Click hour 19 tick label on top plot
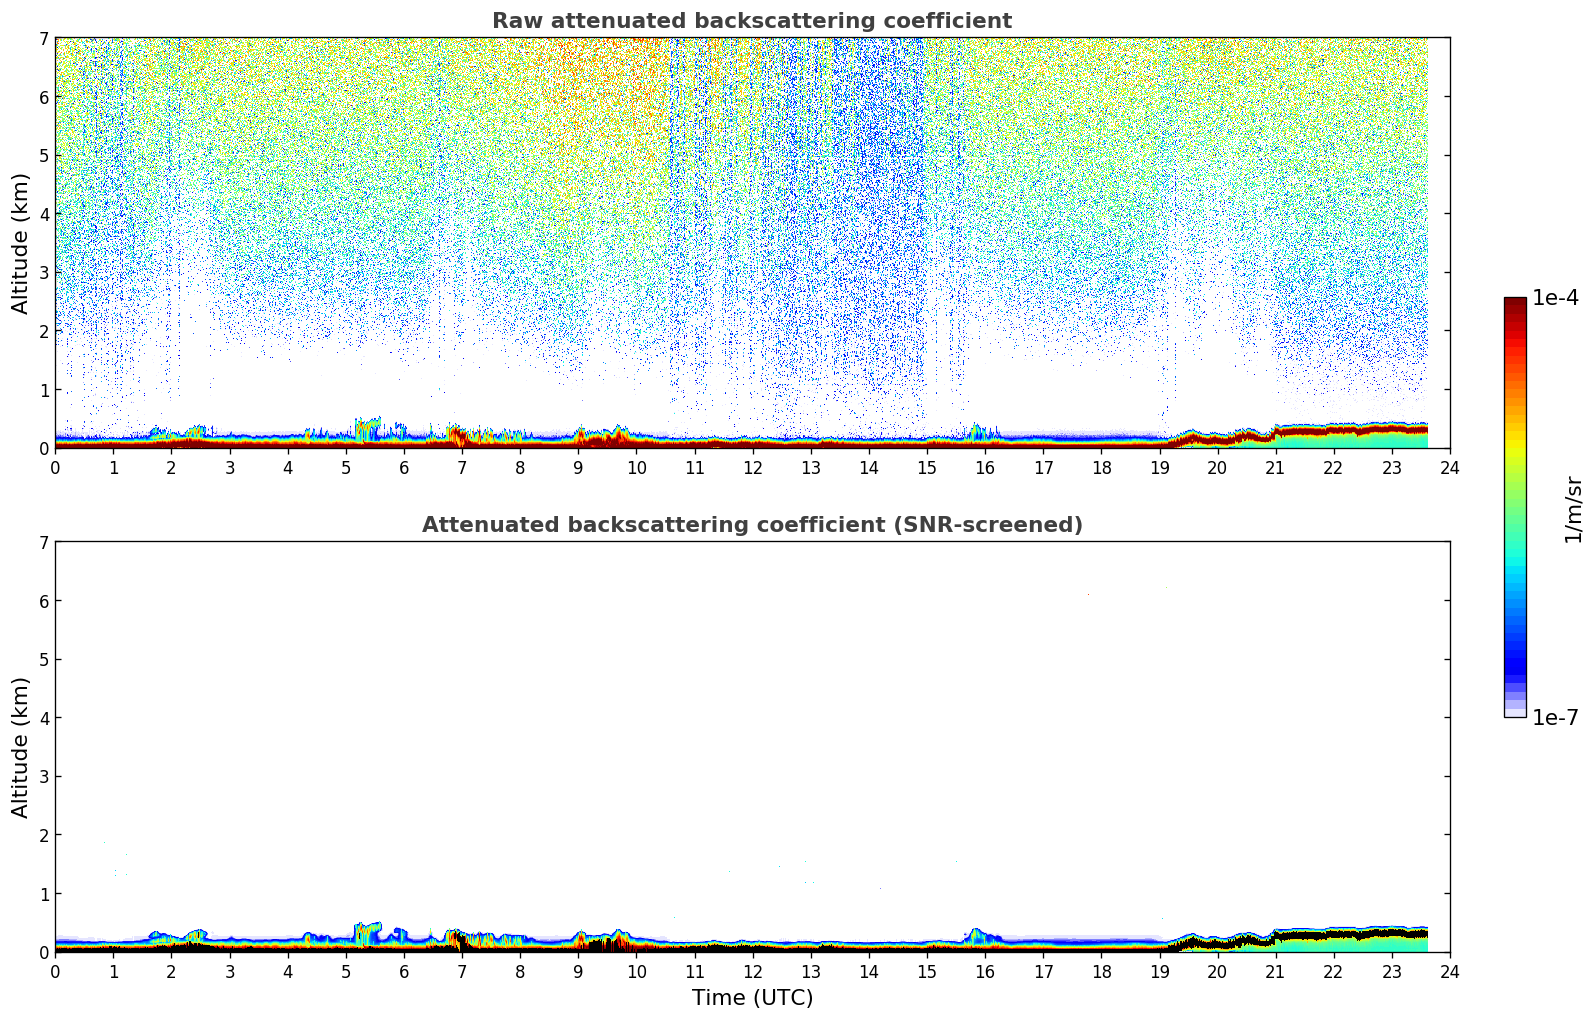 pyautogui.click(x=1159, y=468)
